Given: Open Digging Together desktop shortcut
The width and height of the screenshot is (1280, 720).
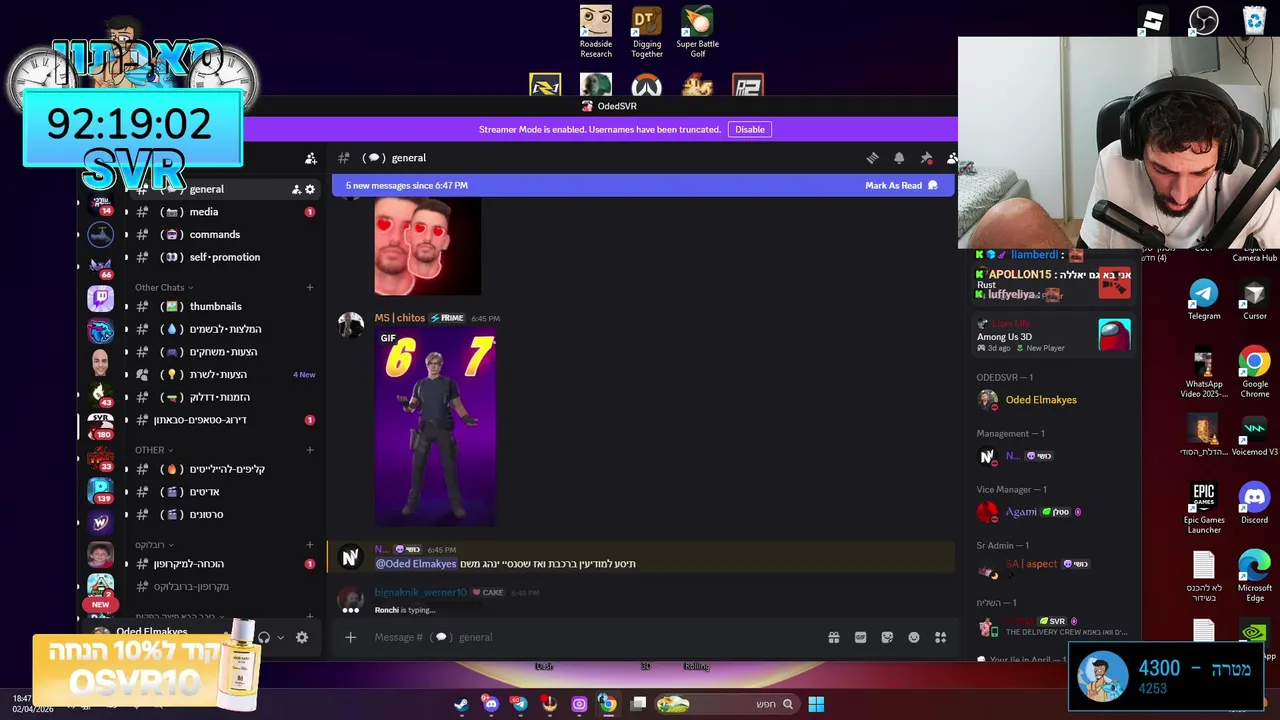Looking at the screenshot, I should point(647,32).
